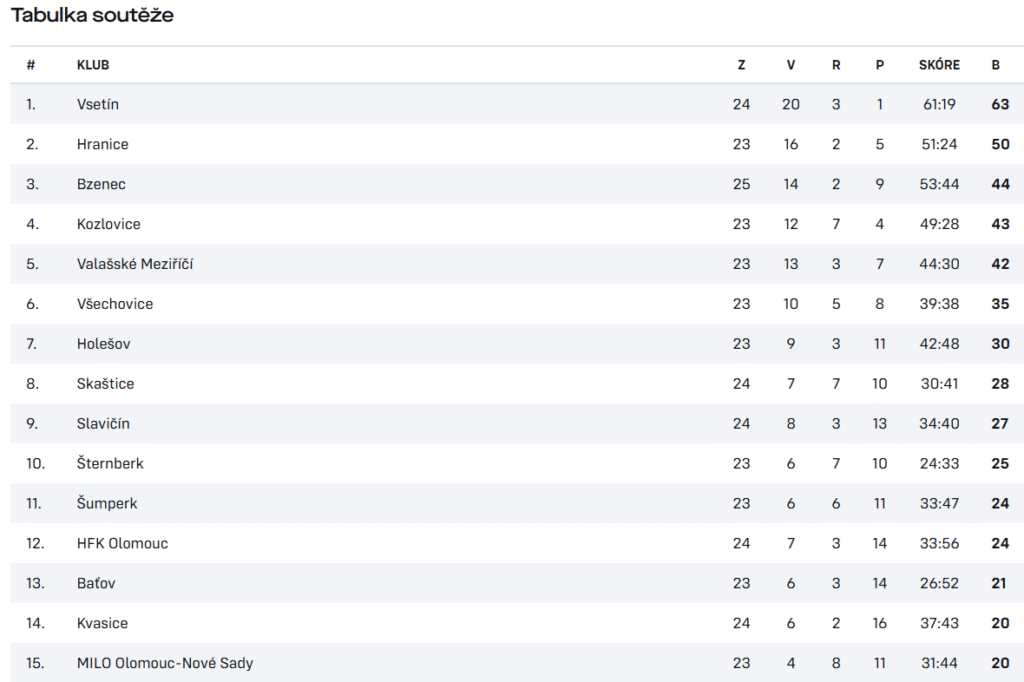Image resolution: width=1024 pixels, height=682 pixels.
Task: Open the Holešov club link
Action: pyautogui.click(x=103, y=344)
